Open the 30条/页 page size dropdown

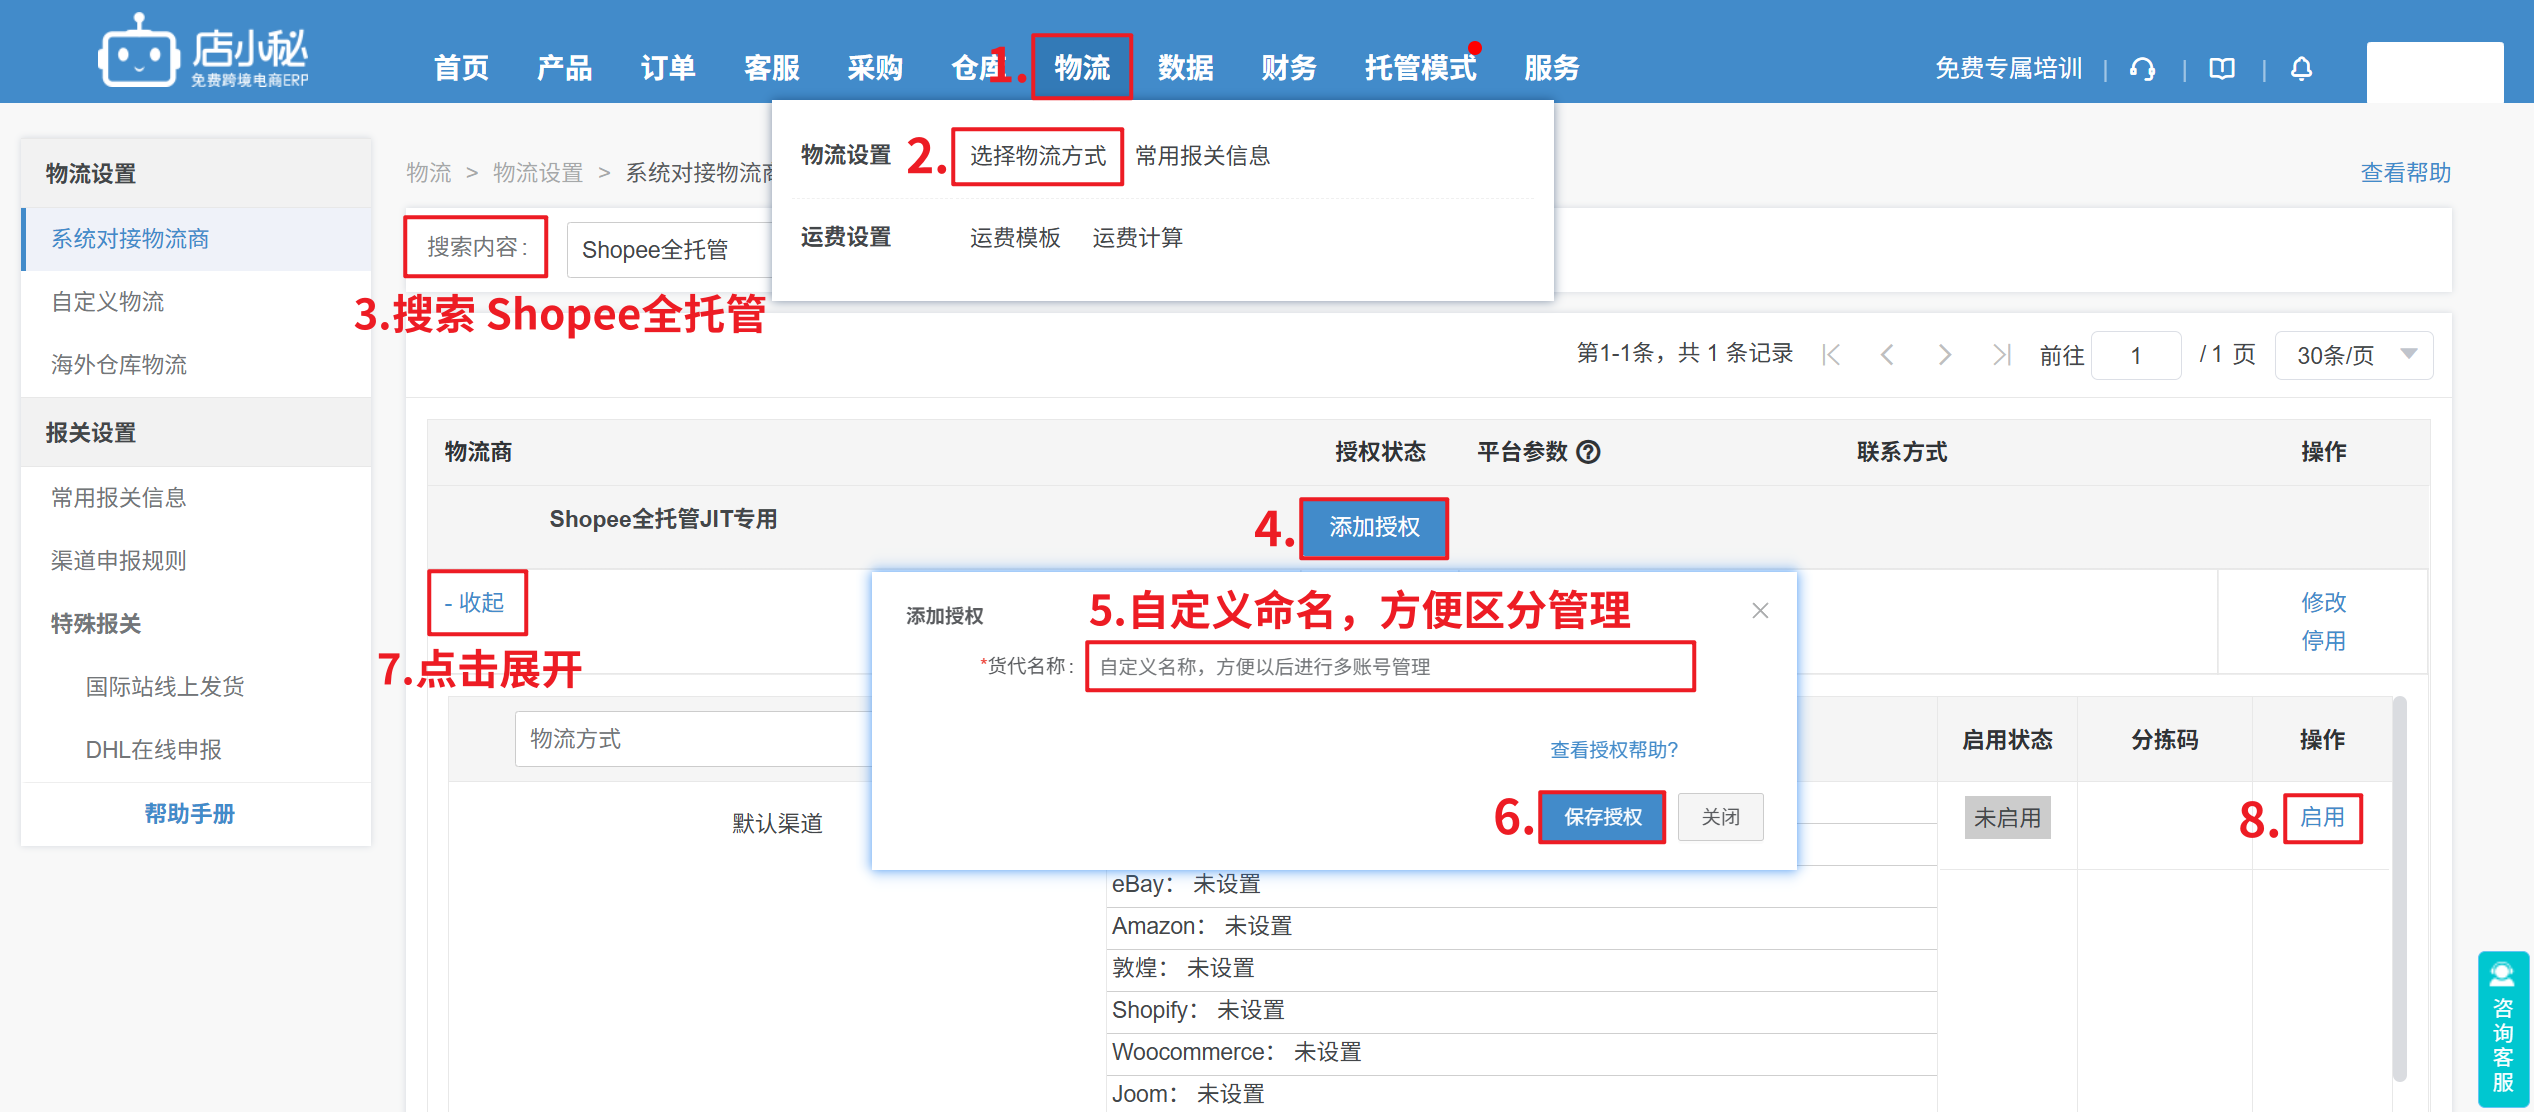pos(2353,355)
